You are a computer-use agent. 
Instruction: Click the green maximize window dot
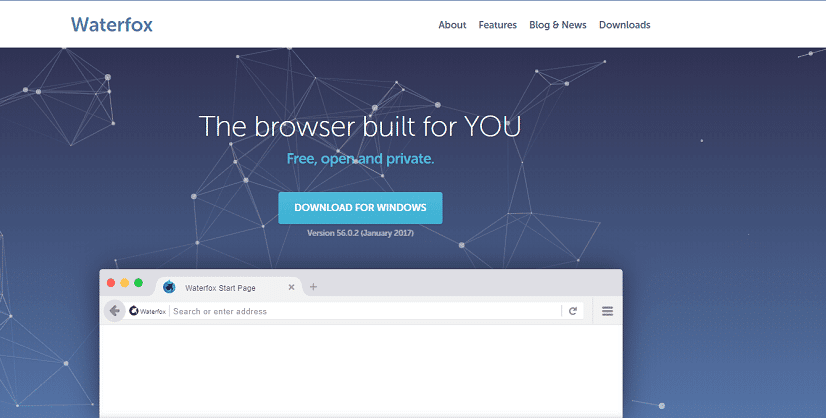coord(138,283)
